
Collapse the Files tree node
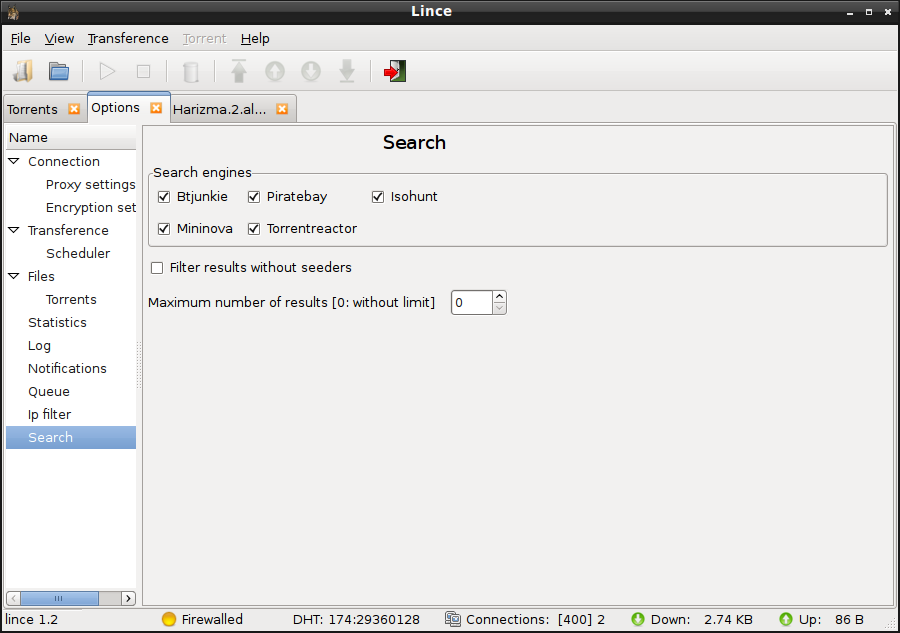(x=14, y=276)
